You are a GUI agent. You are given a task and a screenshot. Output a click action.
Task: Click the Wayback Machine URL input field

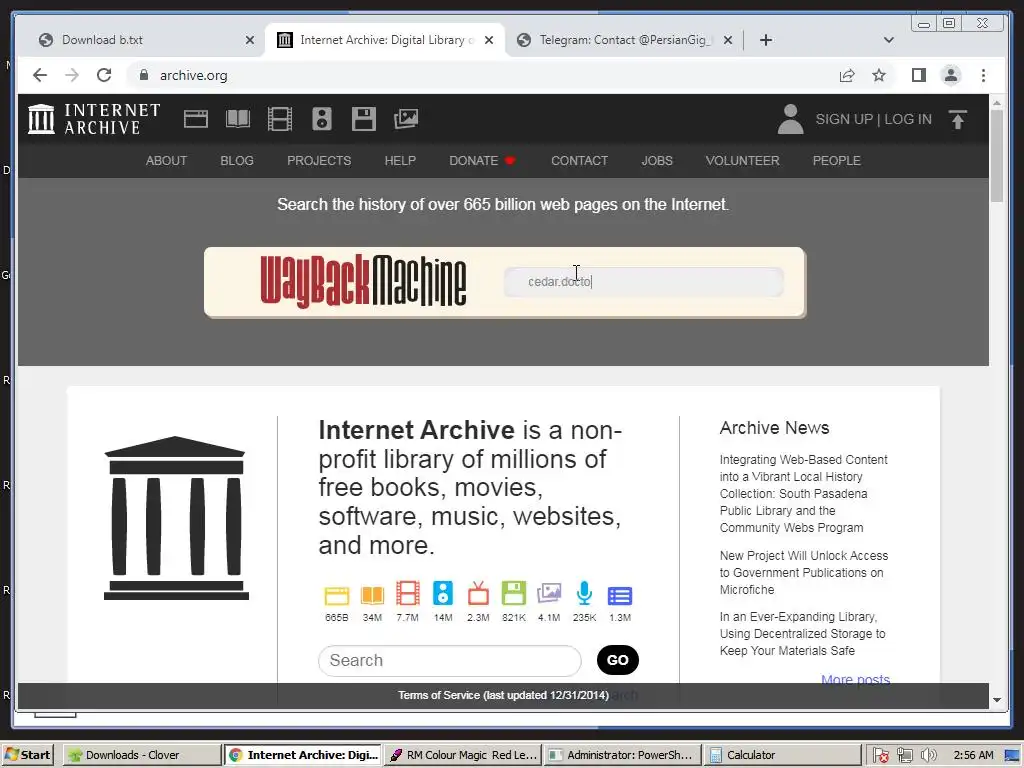643,282
